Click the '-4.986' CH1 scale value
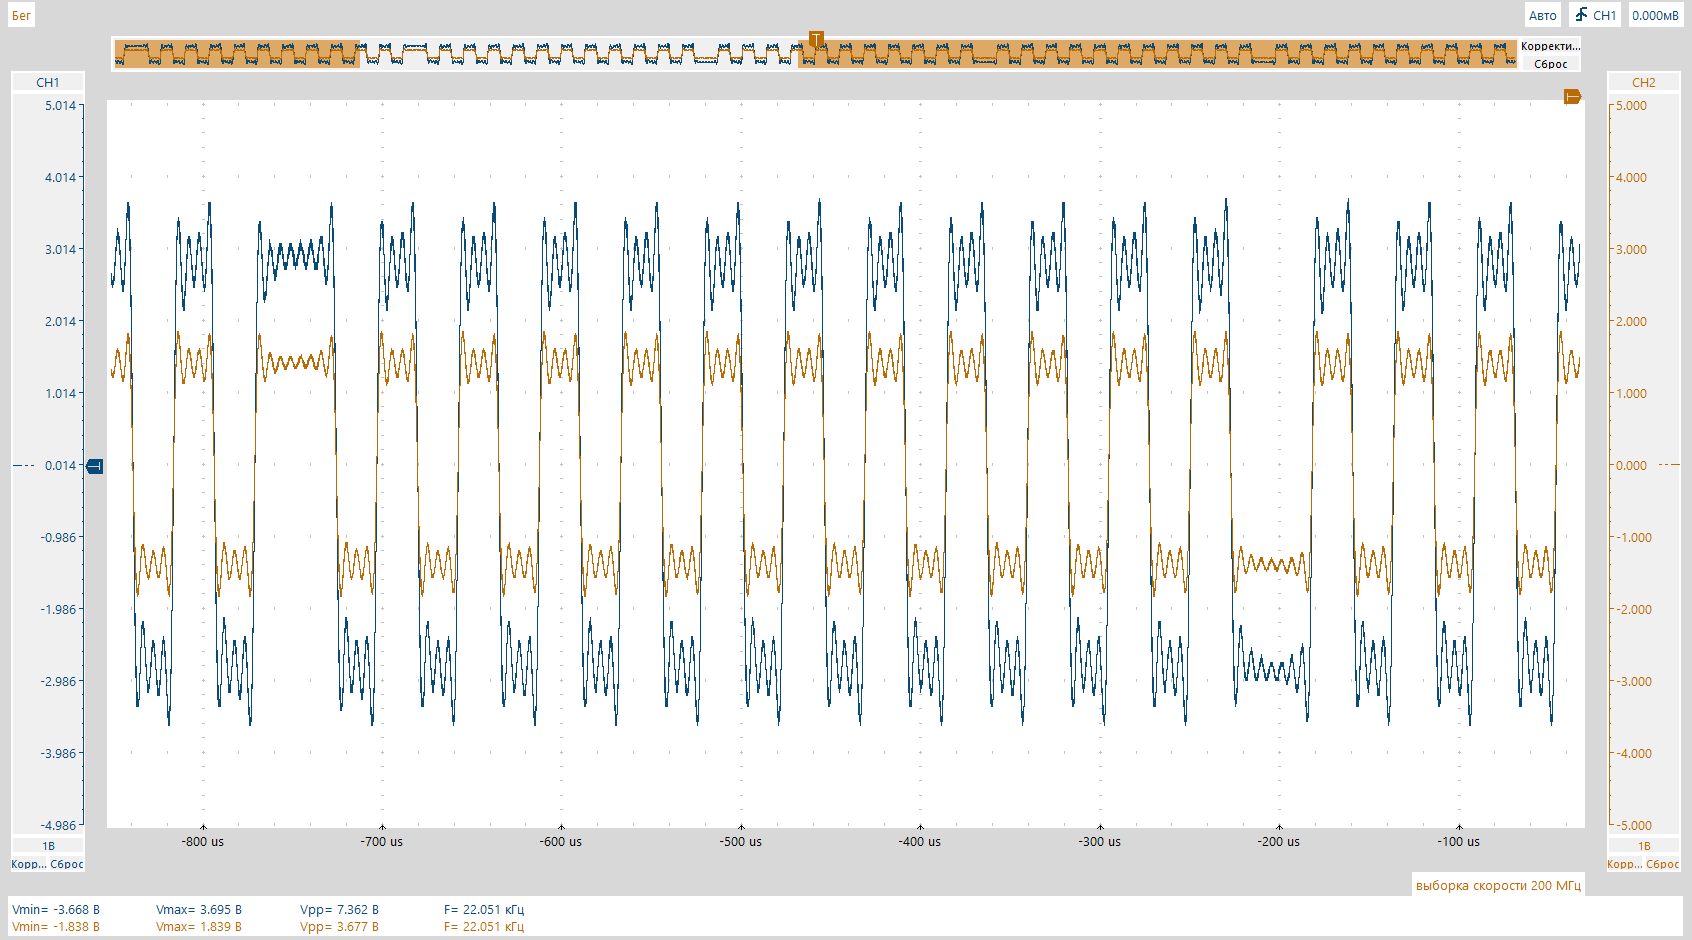The height and width of the screenshot is (940, 1692). click(x=58, y=825)
